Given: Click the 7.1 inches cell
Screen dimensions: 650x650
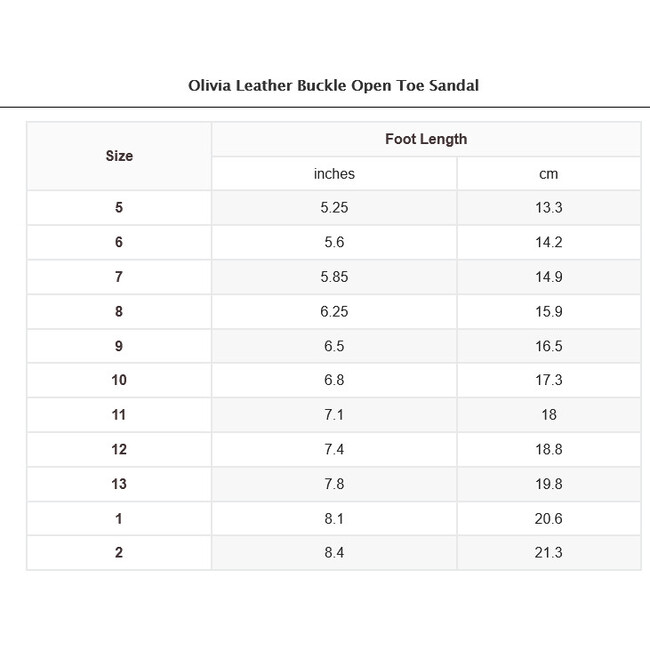Looking at the screenshot, I should pyautogui.click(x=334, y=415).
